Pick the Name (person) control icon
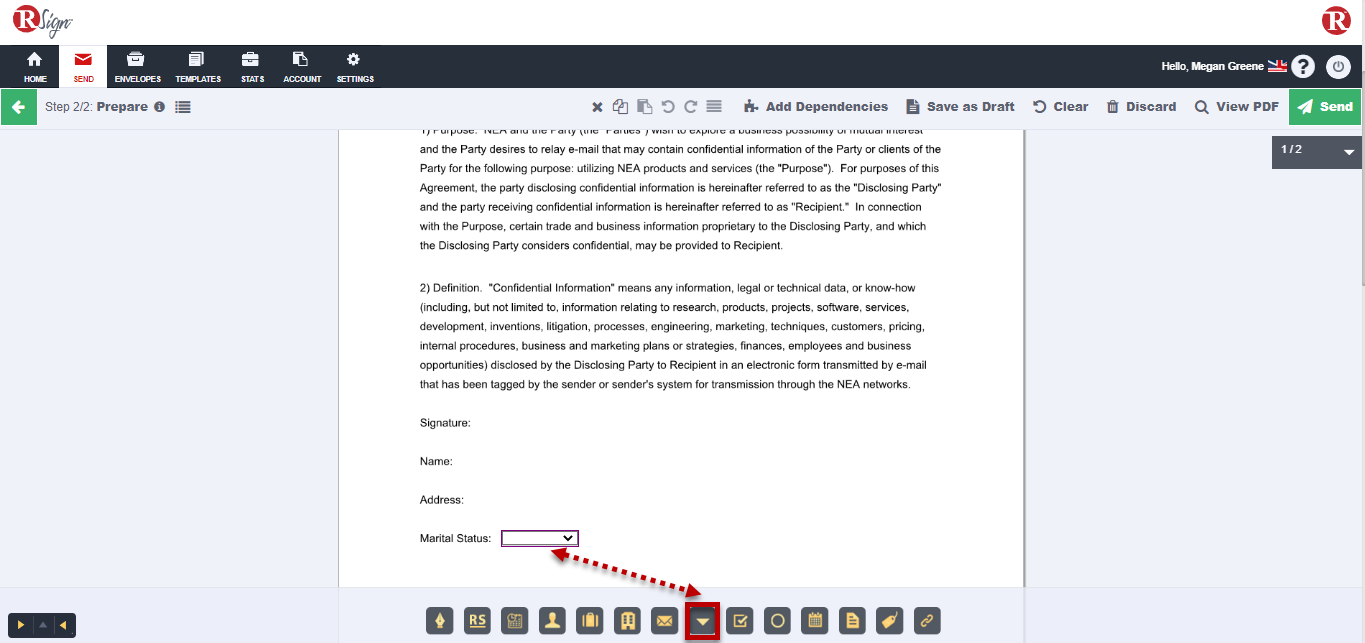This screenshot has width=1365, height=643. [552, 621]
